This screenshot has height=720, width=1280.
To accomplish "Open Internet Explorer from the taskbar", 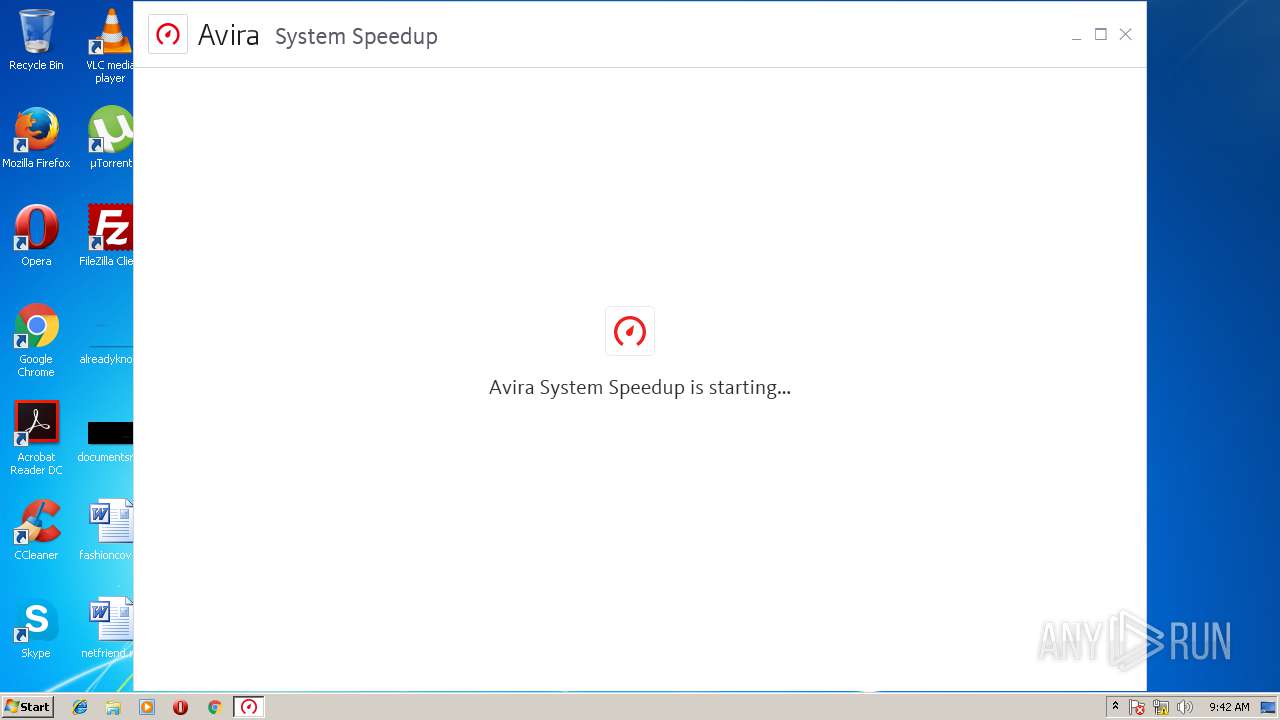I will point(80,707).
